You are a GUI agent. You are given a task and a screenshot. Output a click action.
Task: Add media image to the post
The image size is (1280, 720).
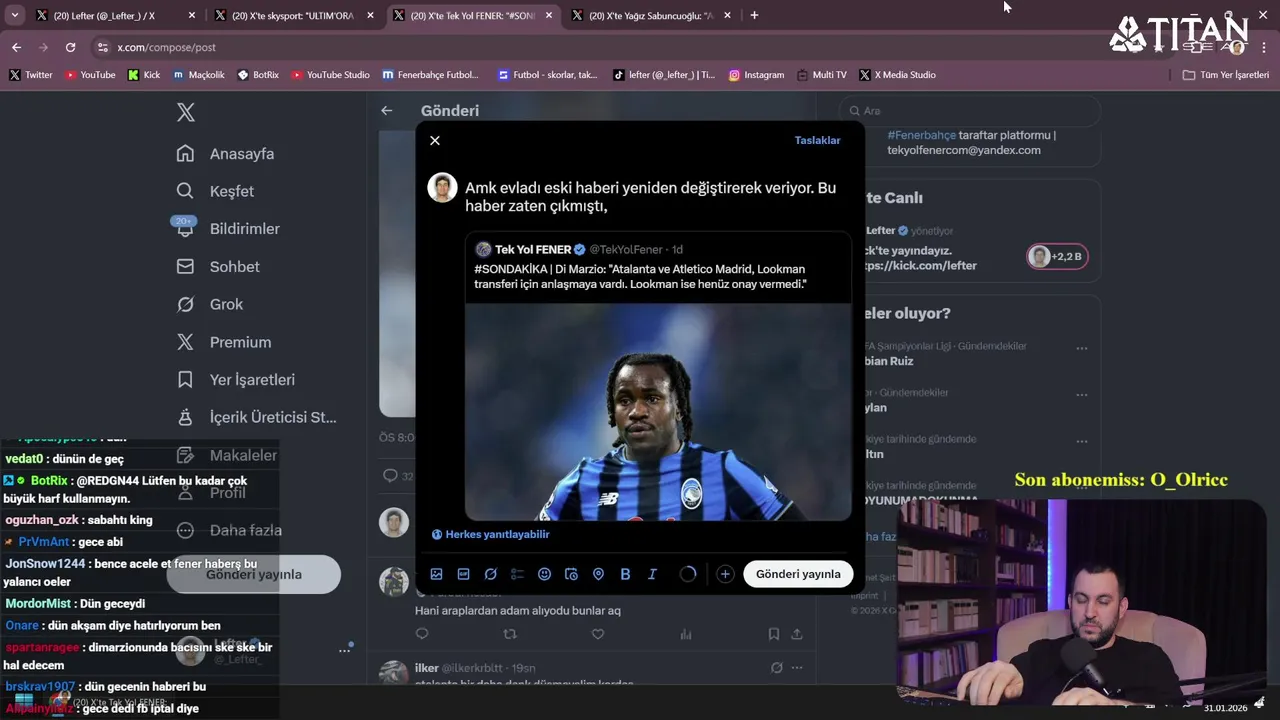[x=436, y=574]
